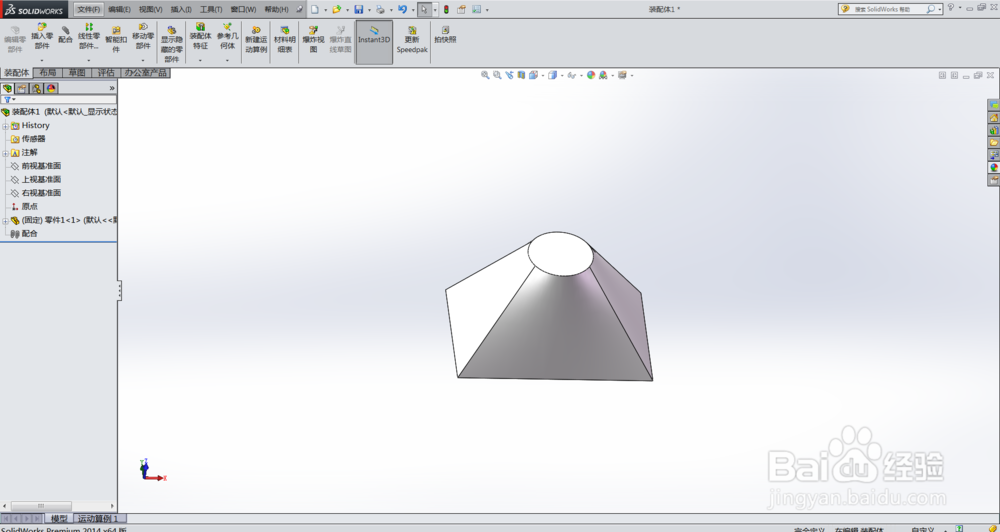Viewport: 1000px width, 532px height.
Task: Click 参考几何体 reference geometry tool
Action: pos(228,36)
